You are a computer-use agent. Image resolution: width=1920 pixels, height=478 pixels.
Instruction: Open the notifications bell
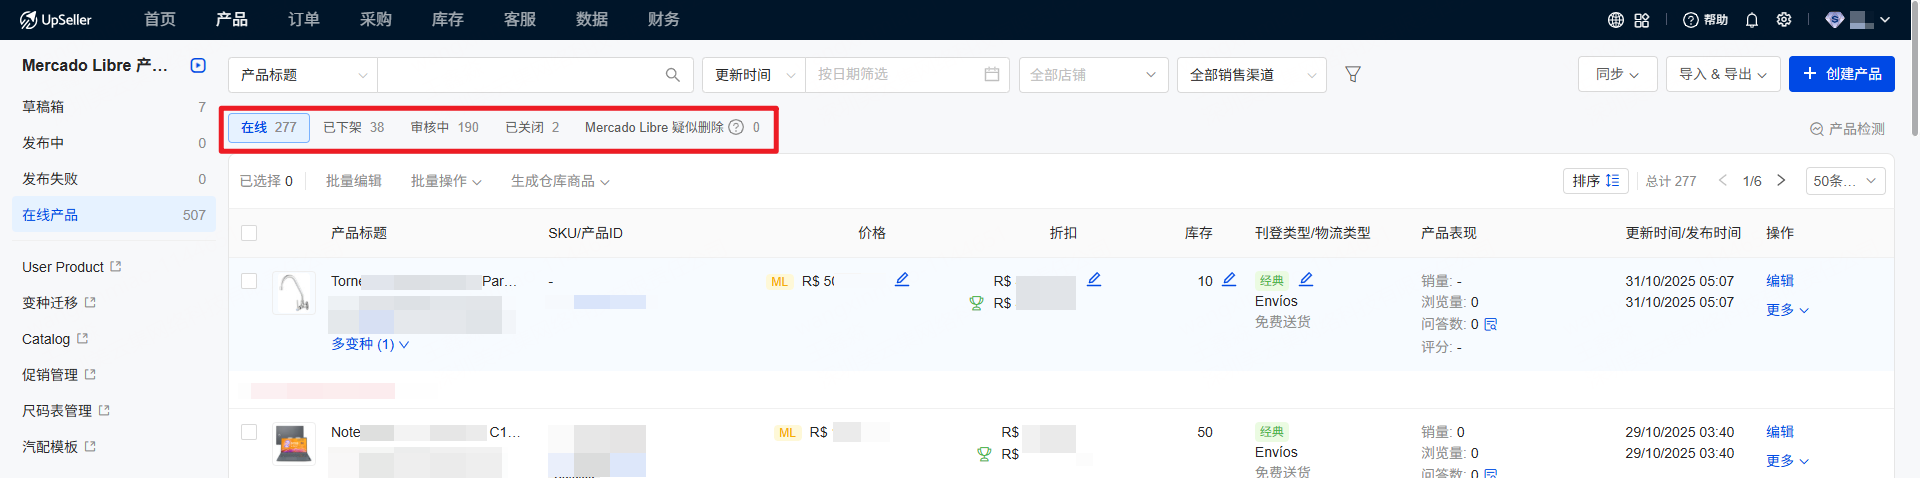pos(1752,20)
